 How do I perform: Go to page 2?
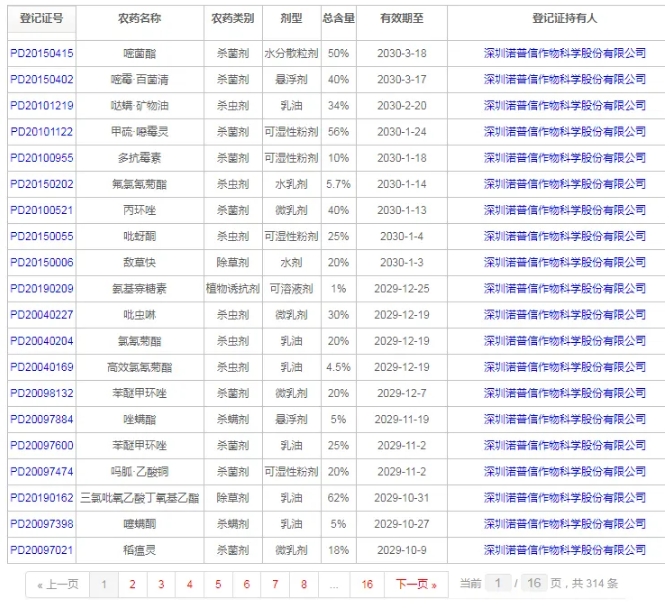132,584
